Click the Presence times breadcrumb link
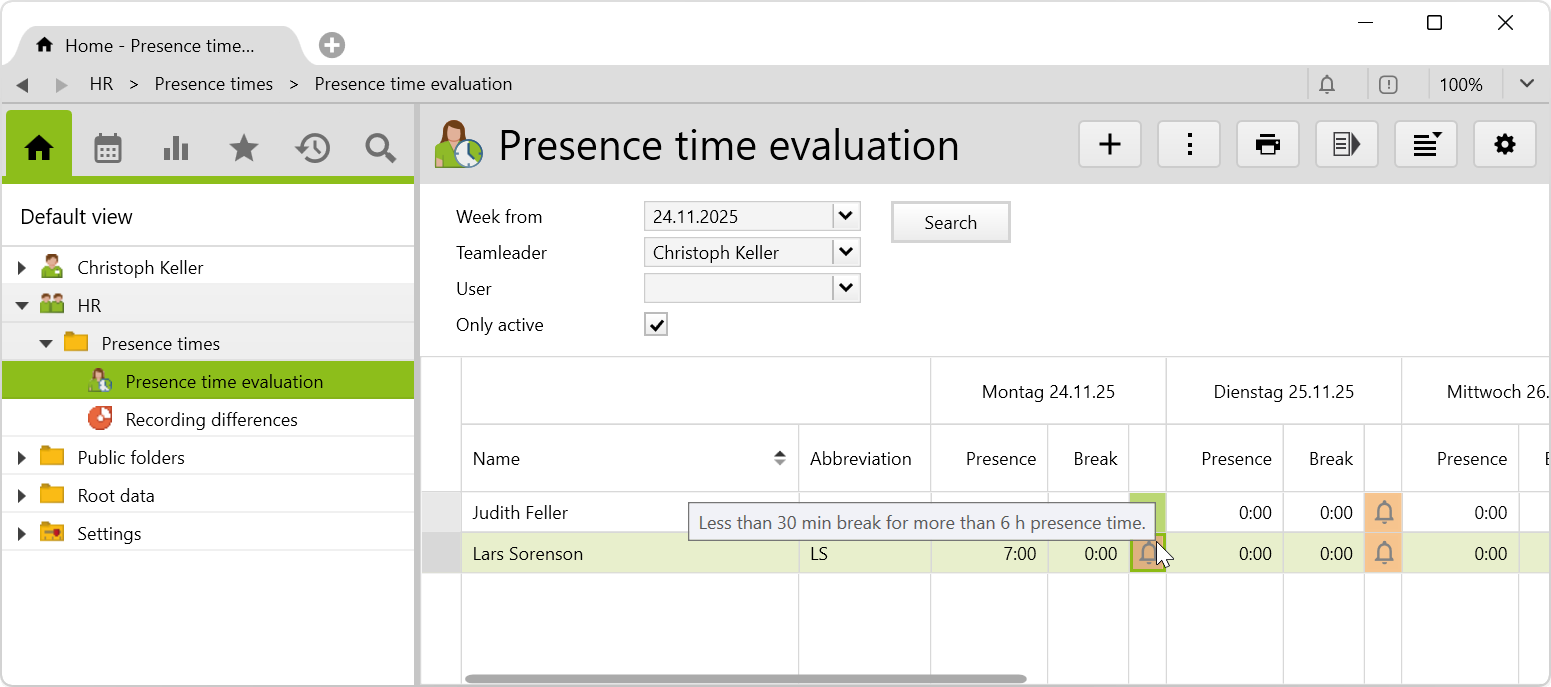The width and height of the screenshot is (1551, 687). (213, 85)
